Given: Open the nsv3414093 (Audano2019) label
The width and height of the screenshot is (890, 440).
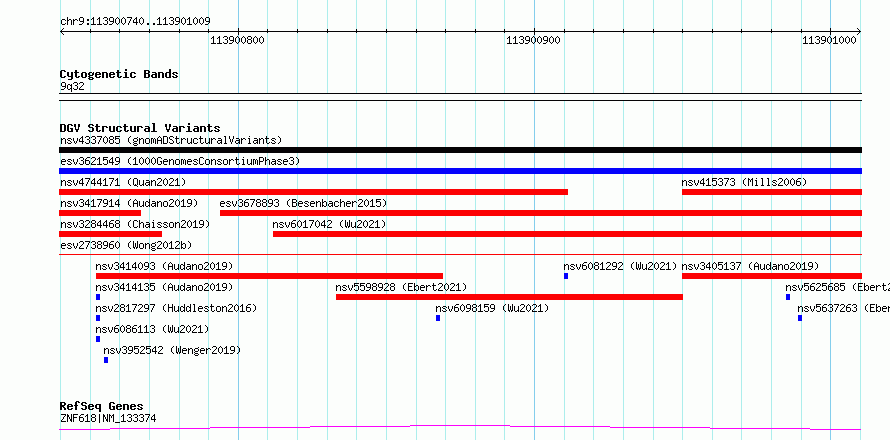Looking at the screenshot, I should [164, 266].
